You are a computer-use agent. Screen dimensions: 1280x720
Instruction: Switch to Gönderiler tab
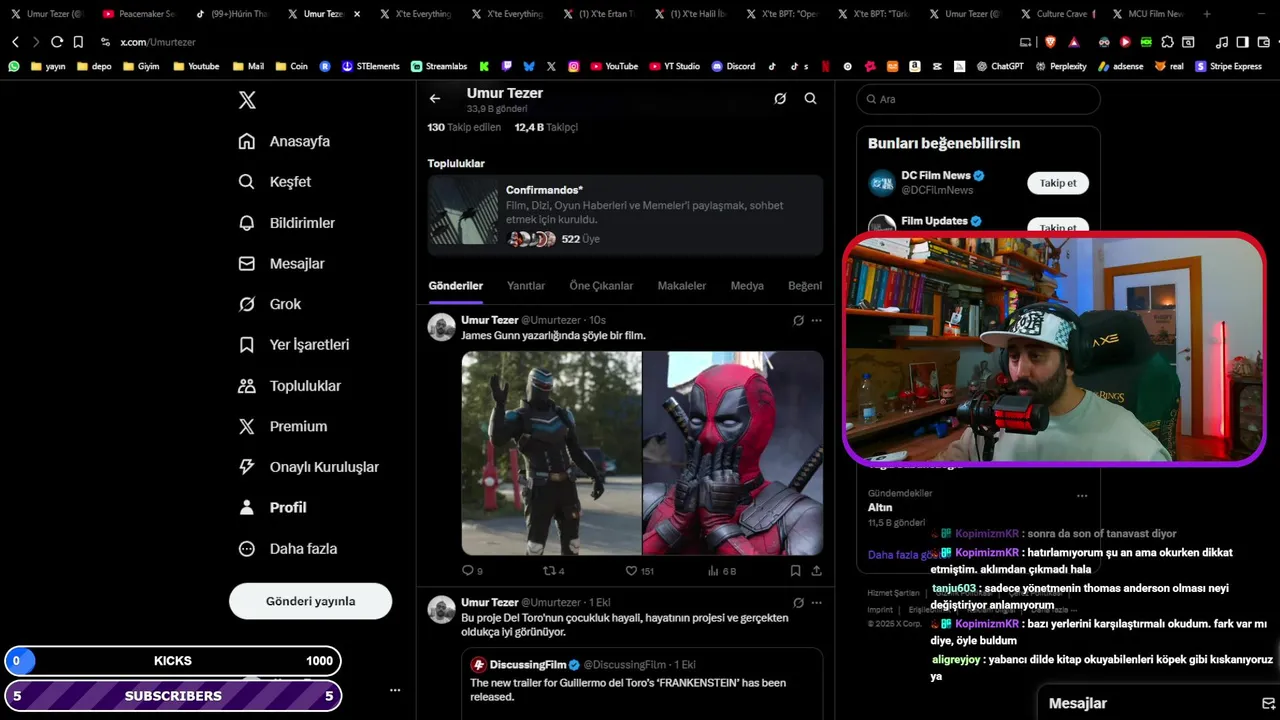456,286
